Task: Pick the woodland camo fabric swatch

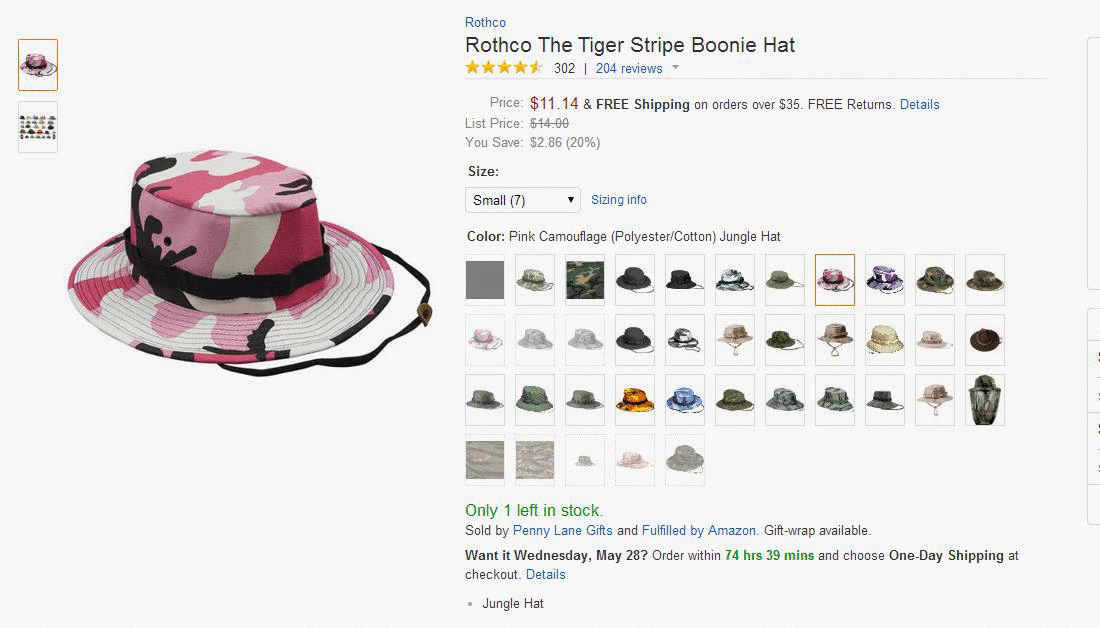Action: pos(584,280)
